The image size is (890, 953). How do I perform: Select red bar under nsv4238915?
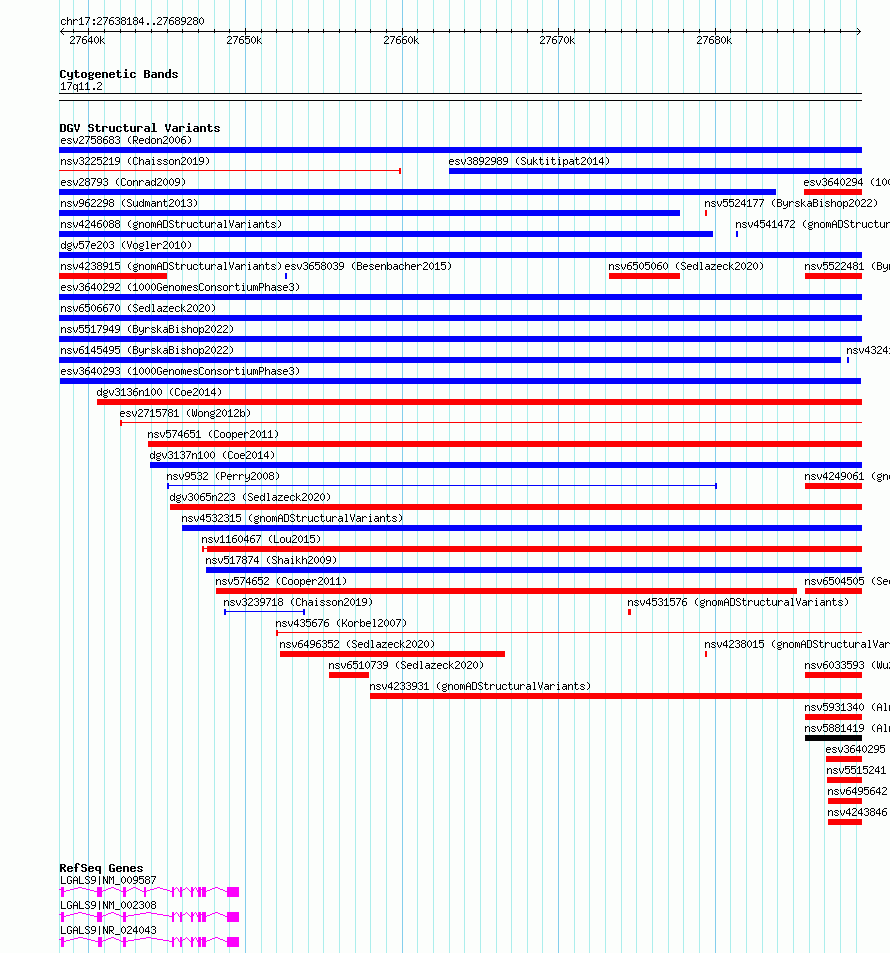click(113, 276)
